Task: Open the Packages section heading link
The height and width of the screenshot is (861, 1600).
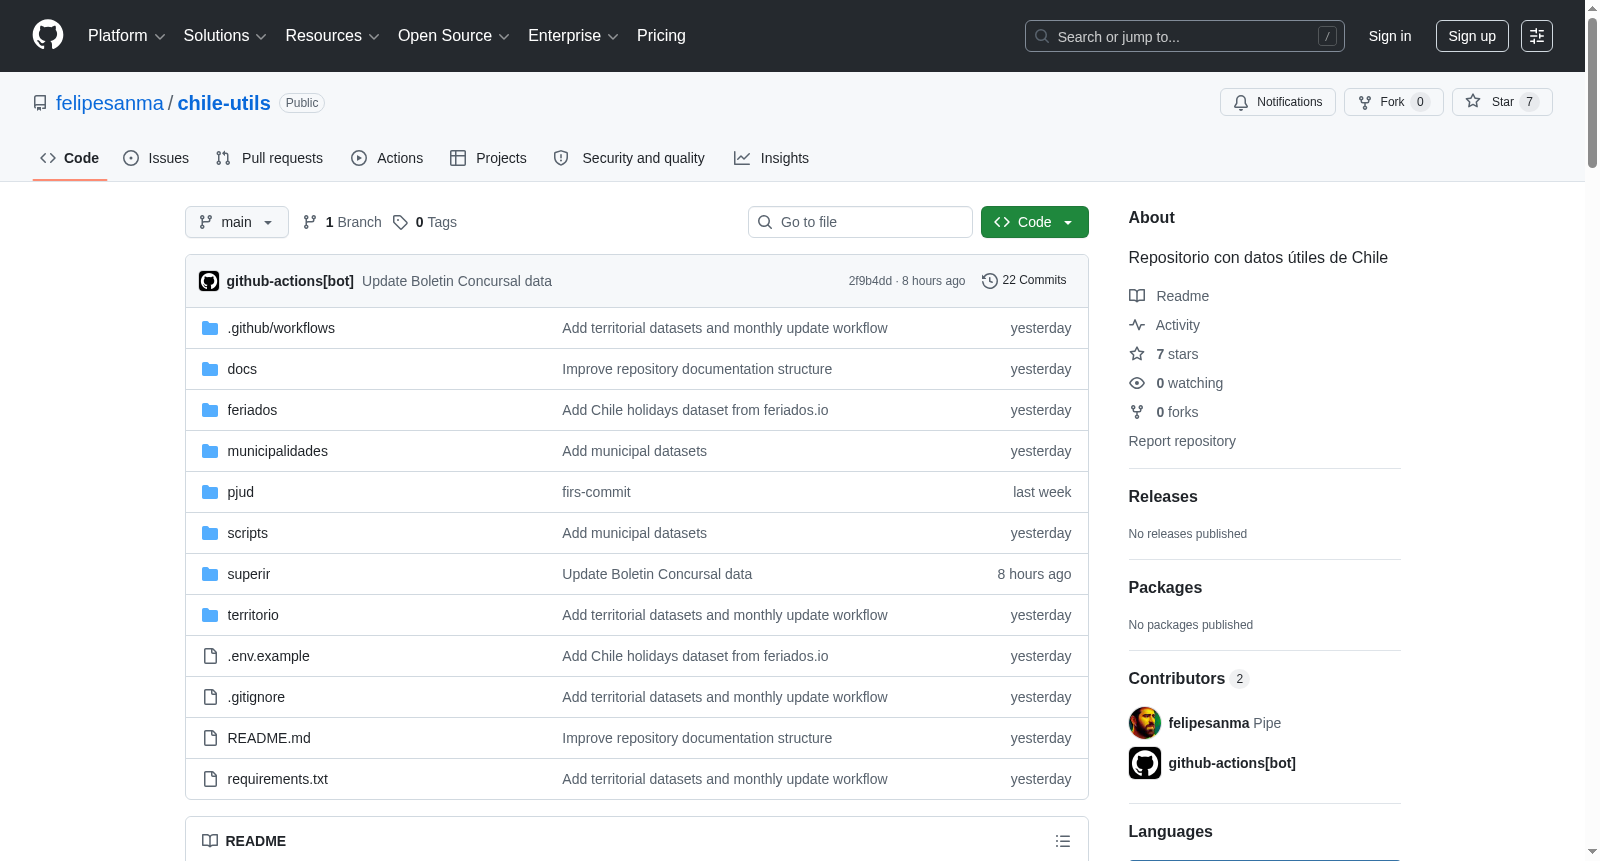Action: coord(1165,588)
